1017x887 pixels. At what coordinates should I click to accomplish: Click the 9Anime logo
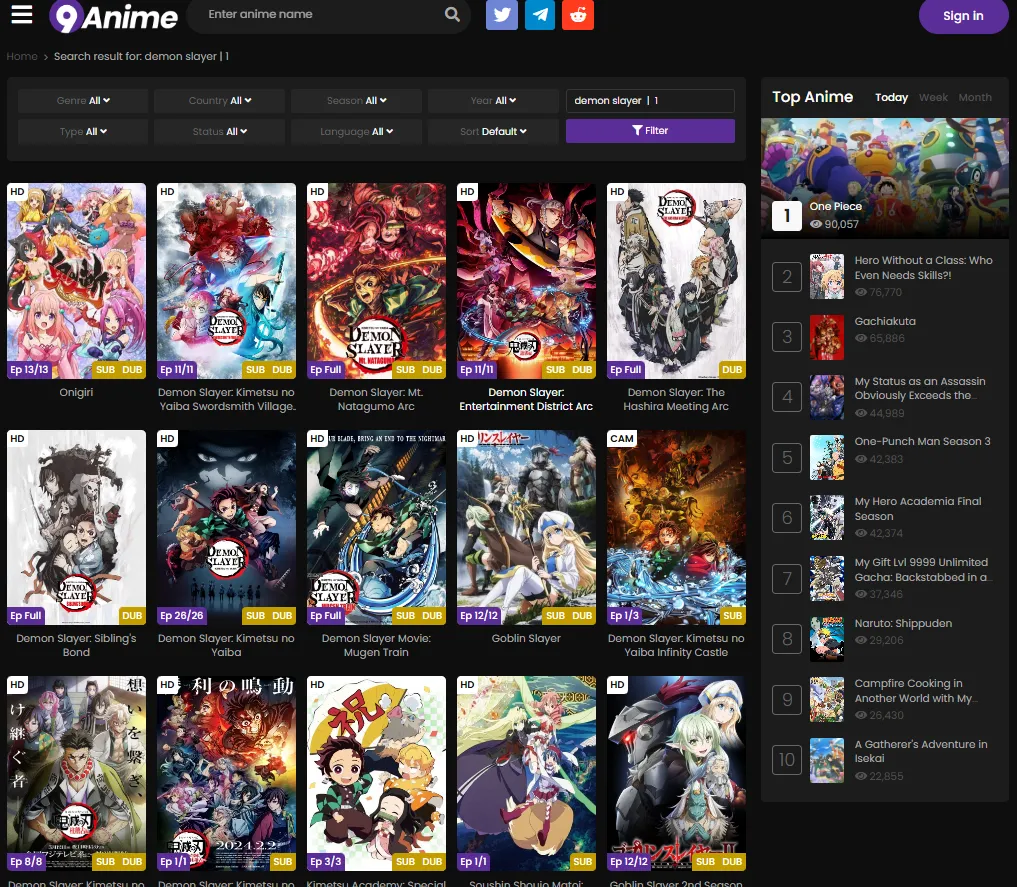114,16
